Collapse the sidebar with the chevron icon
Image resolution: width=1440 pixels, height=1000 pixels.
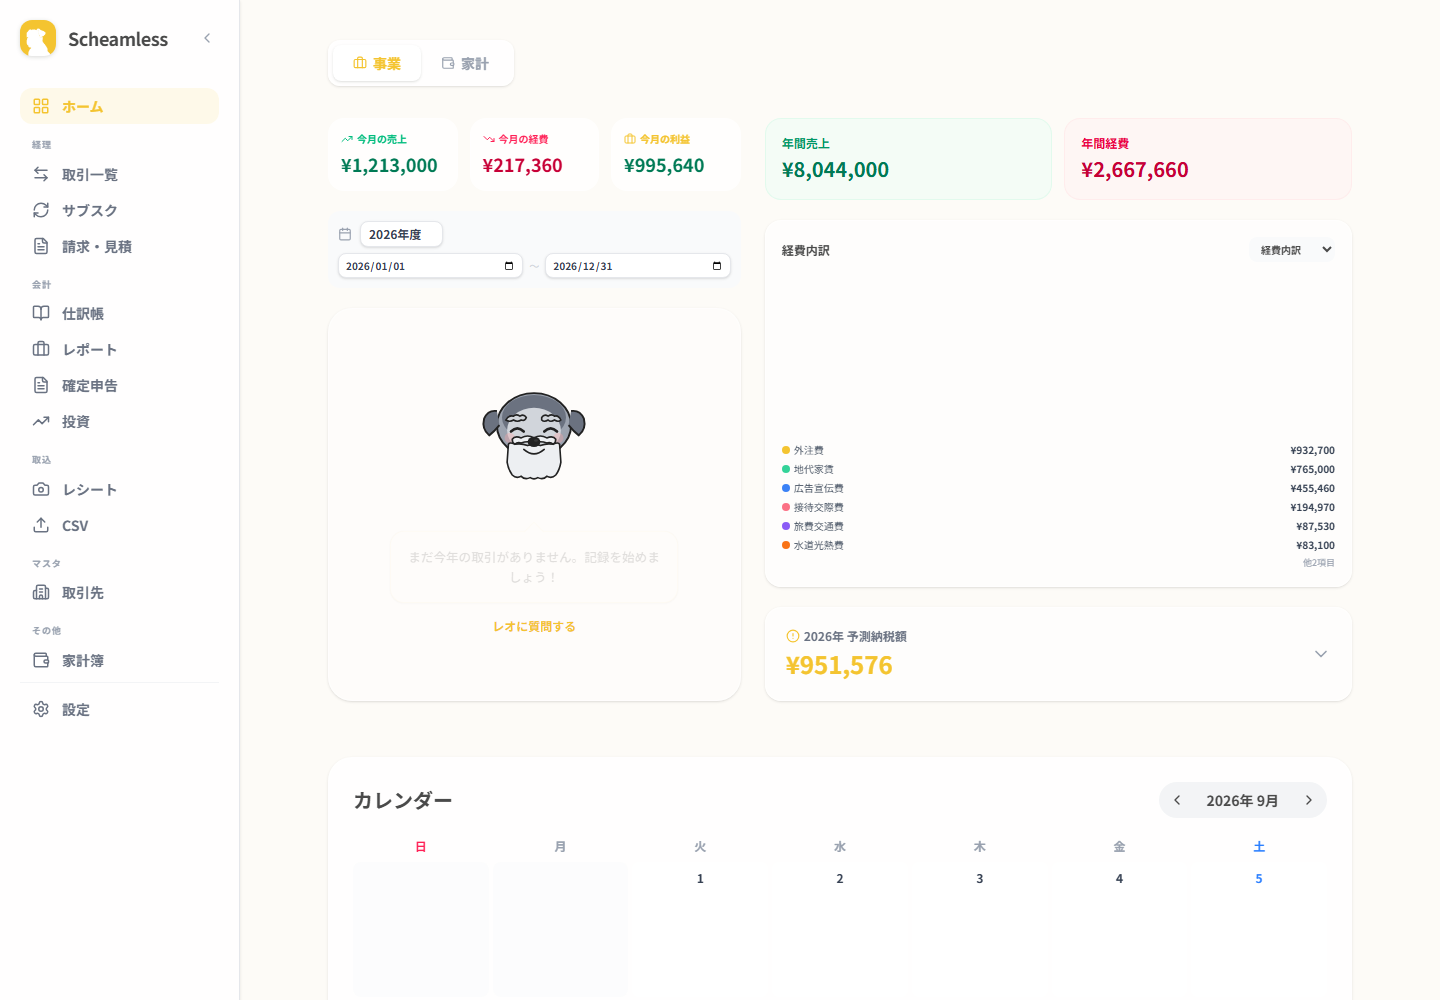(207, 38)
